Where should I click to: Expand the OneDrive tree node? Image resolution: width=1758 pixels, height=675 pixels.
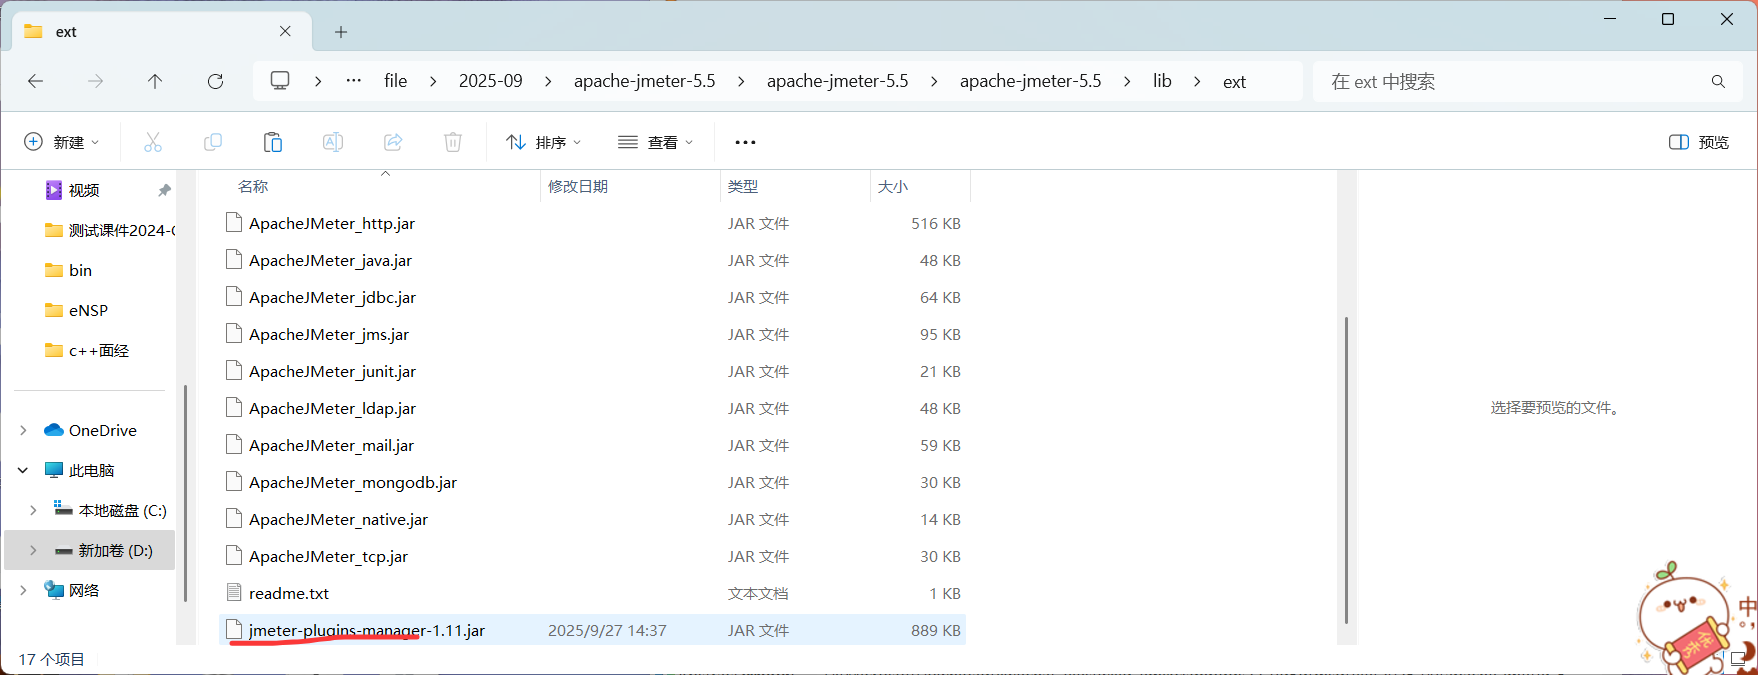click(x=23, y=430)
